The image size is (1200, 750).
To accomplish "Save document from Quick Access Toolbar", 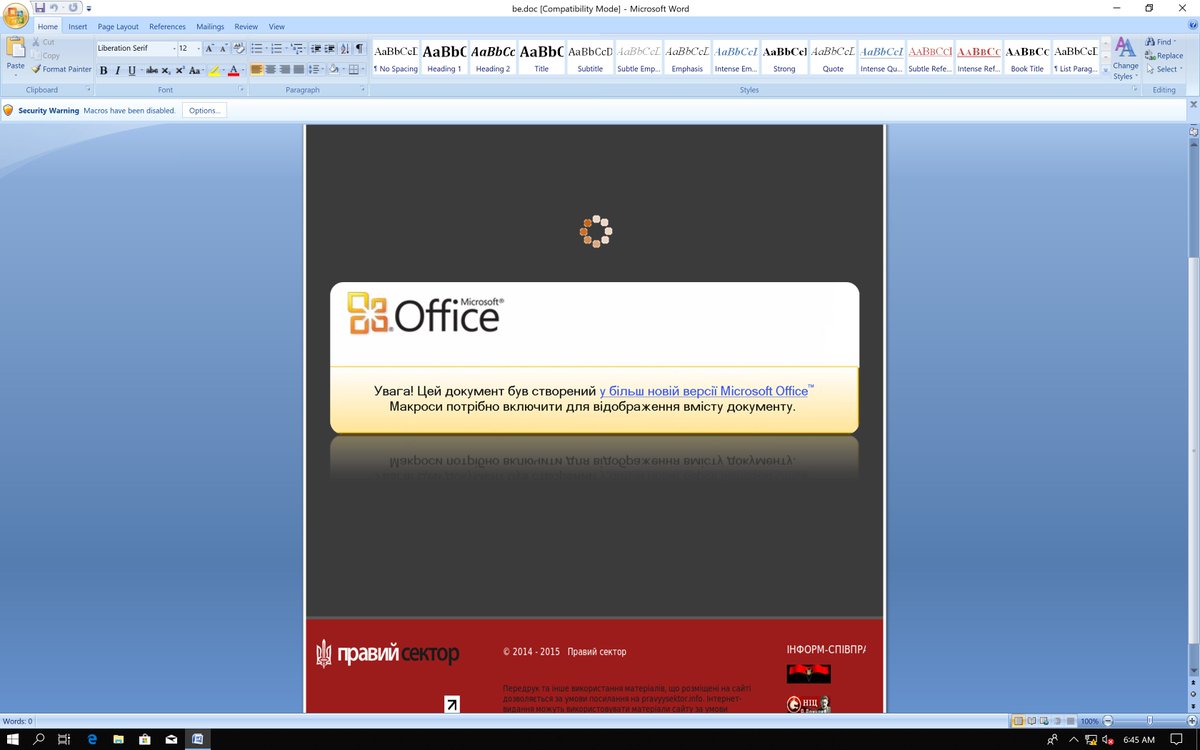I will [x=40, y=7].
